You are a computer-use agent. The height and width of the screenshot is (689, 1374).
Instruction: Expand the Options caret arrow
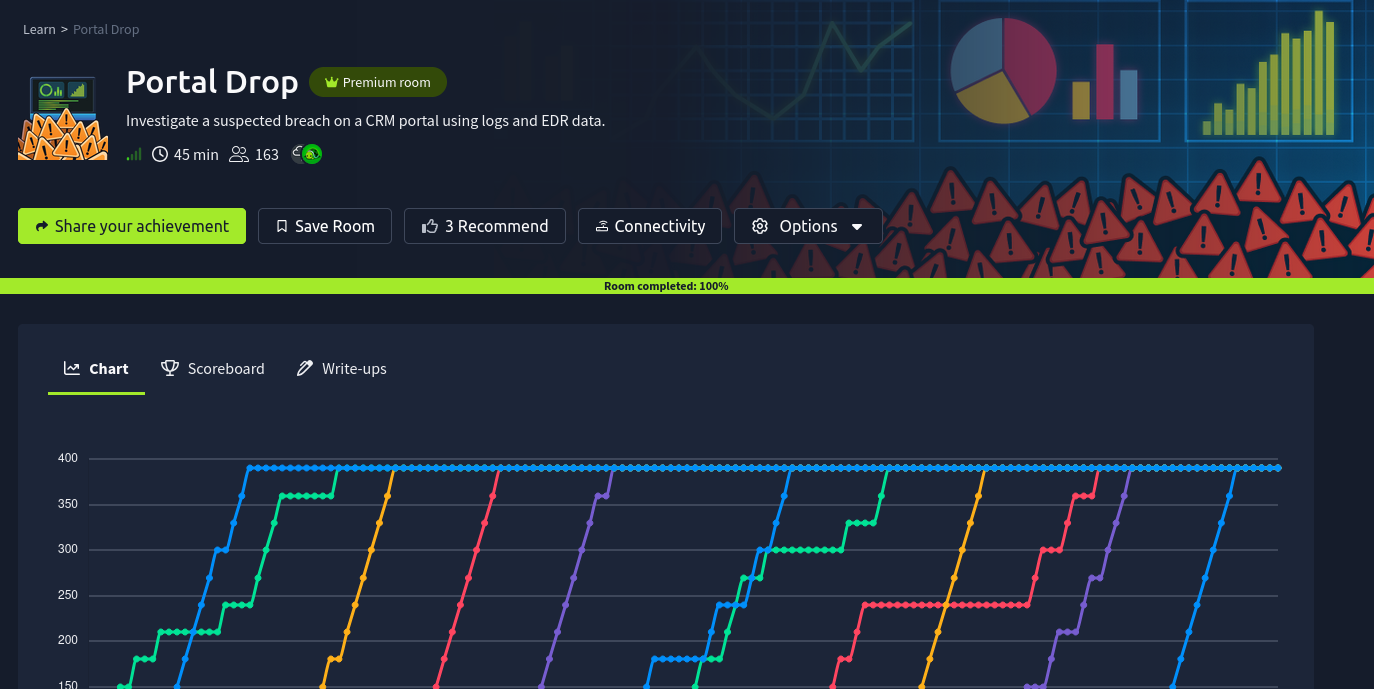point(857,227)
